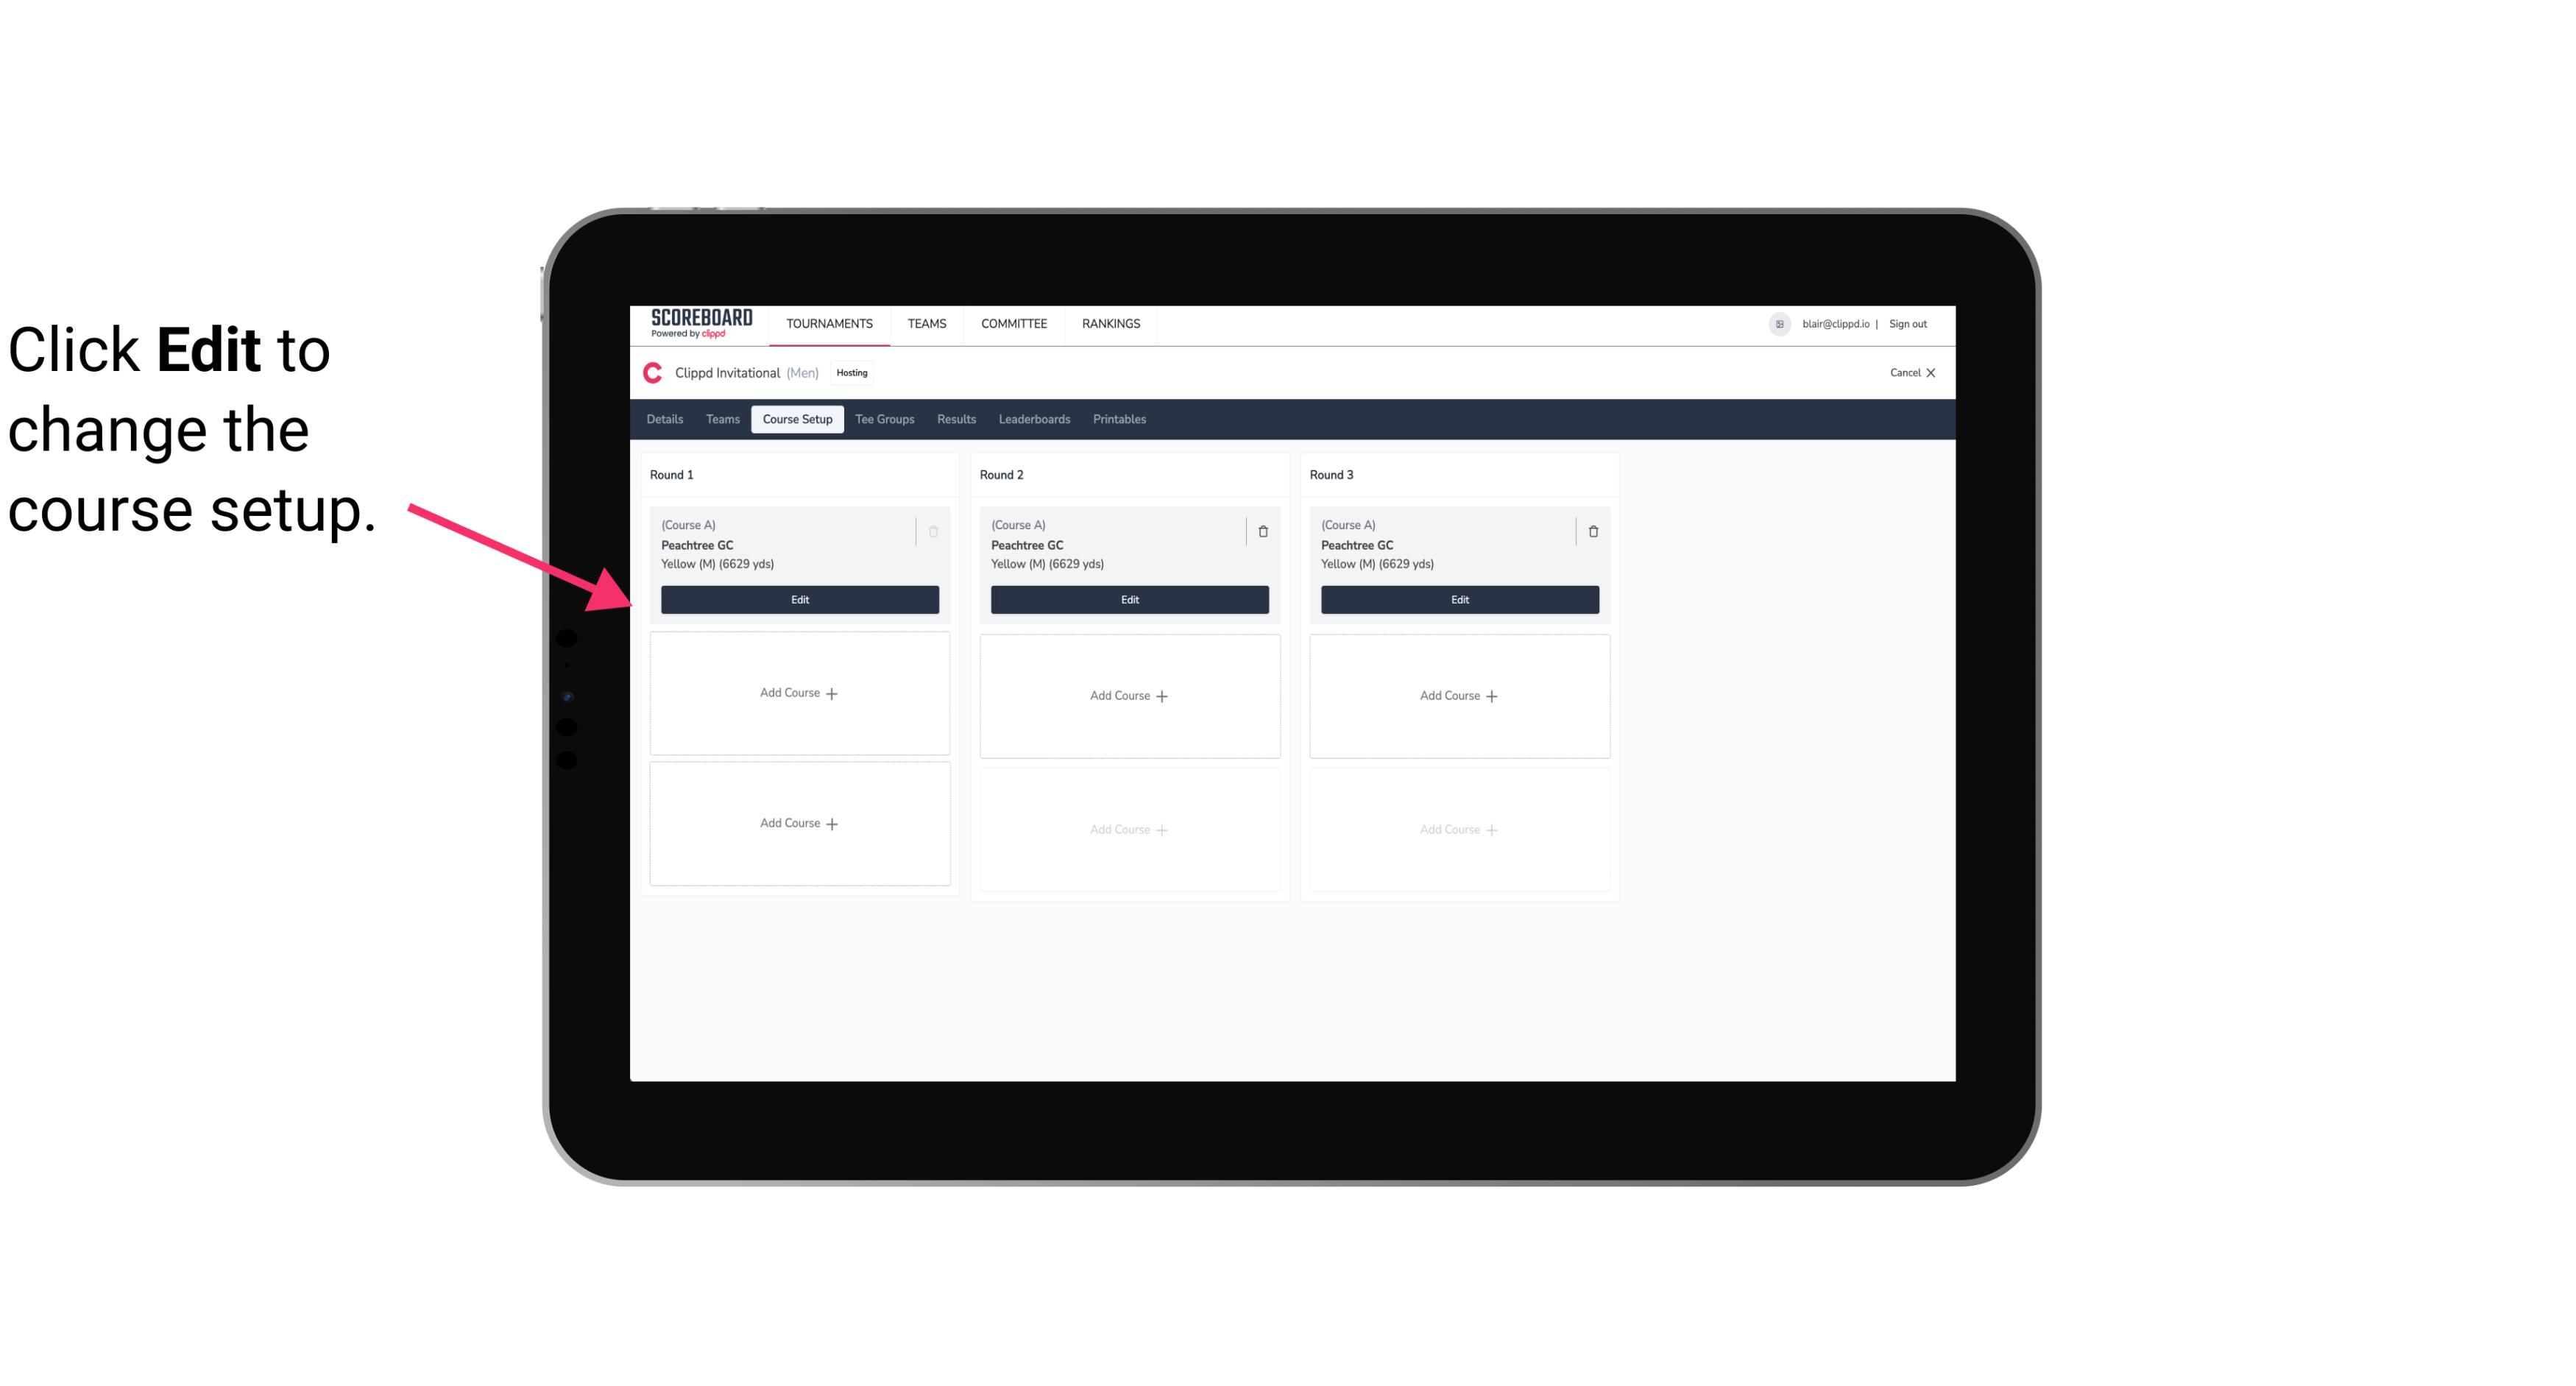
Task: Click the Printables tab
Action: point(1119,420)
